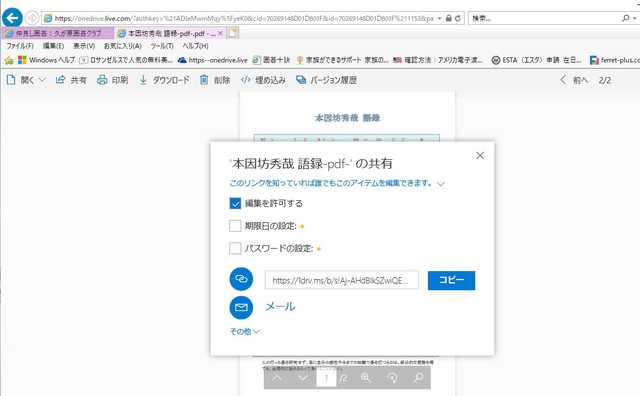Click the 印刷 print toolbar button
The width and height of the screenshot is (640, 396).
[113, 80]
